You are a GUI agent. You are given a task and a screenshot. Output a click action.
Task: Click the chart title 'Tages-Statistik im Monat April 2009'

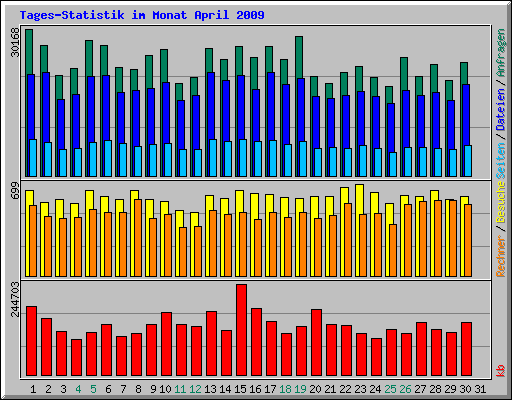[142, 15]
